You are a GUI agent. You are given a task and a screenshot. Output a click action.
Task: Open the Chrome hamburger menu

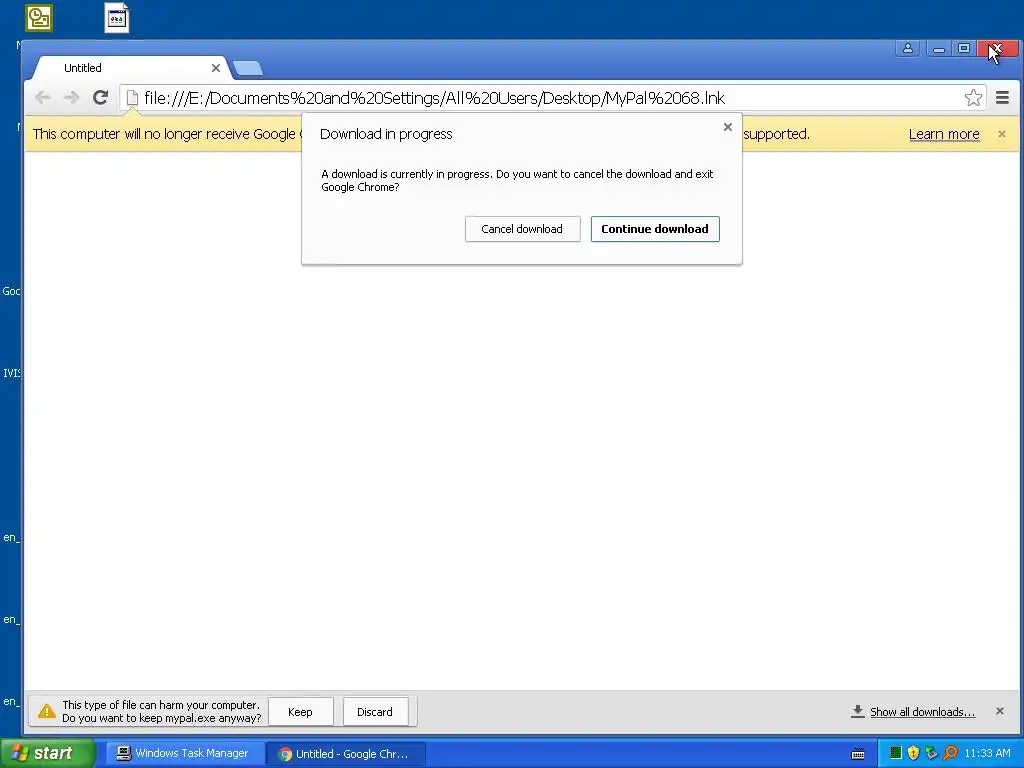pyautogui.click(x=1002, y=98)
